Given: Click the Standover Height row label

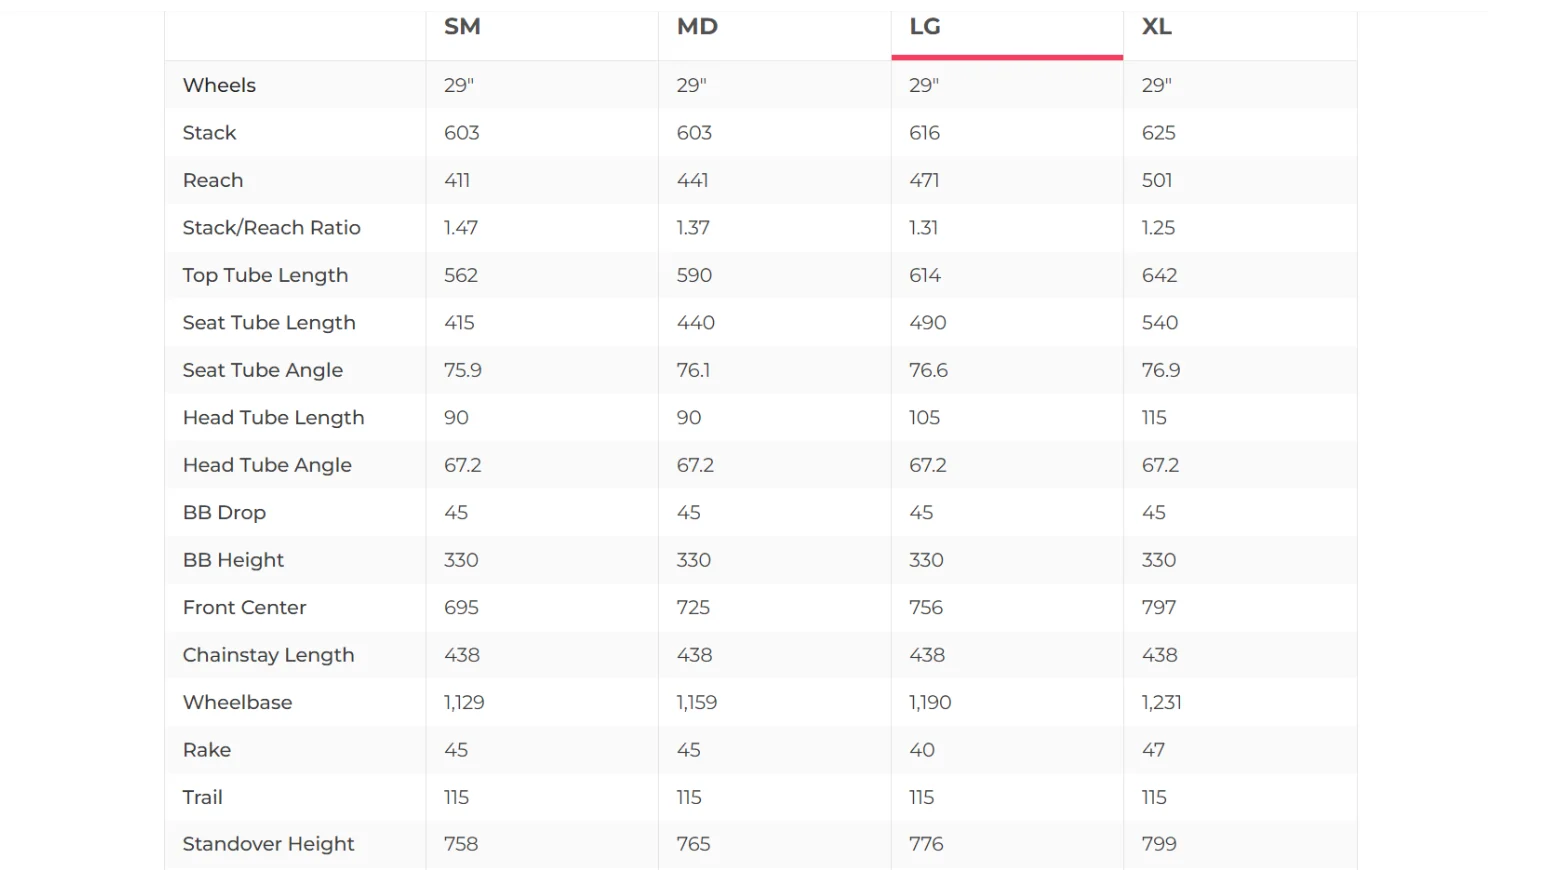Looking at the screenshot, I should (268, 844).
